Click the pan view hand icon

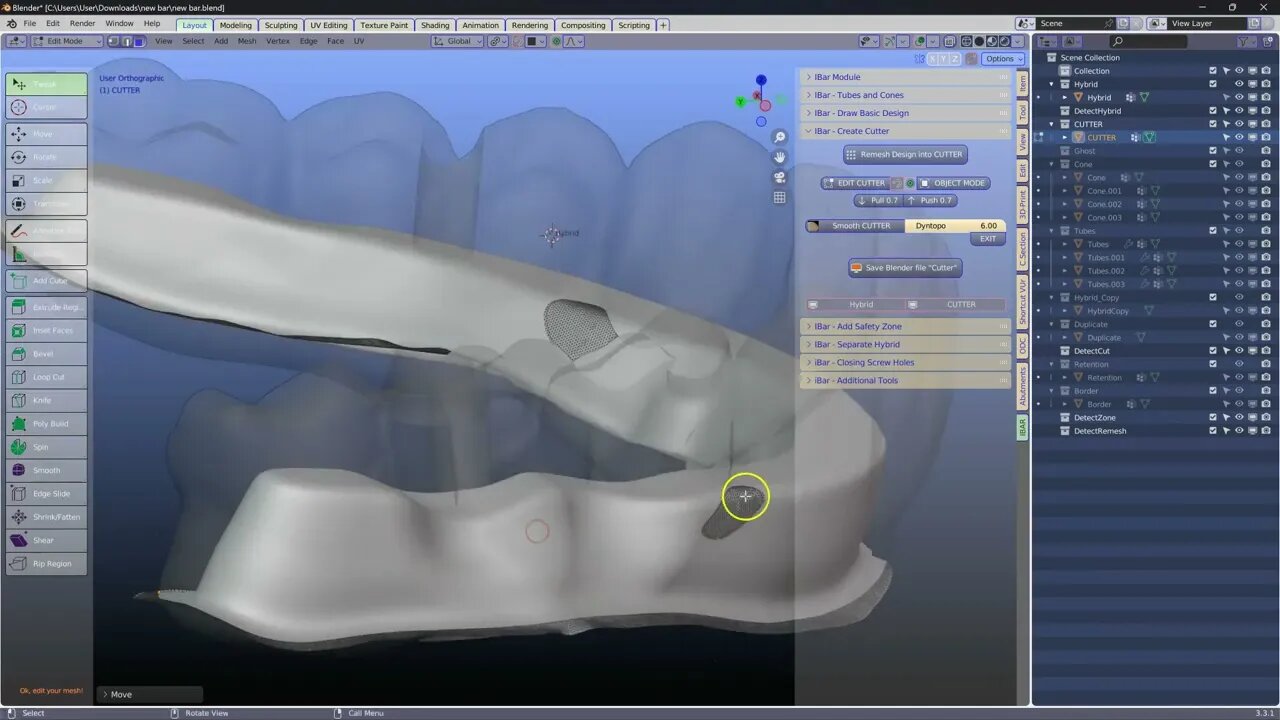[780, 158]
